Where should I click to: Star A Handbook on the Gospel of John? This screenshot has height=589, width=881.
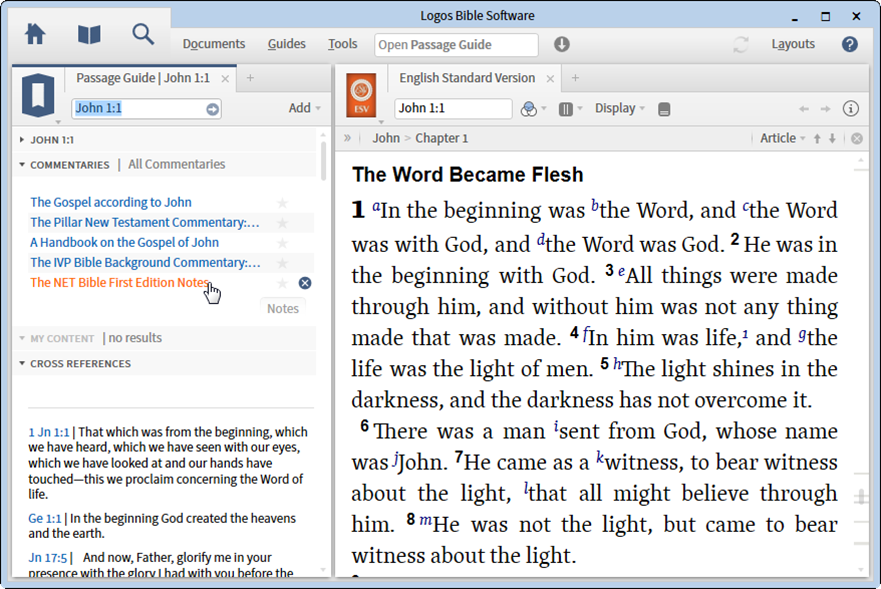(x=283, y=243)
